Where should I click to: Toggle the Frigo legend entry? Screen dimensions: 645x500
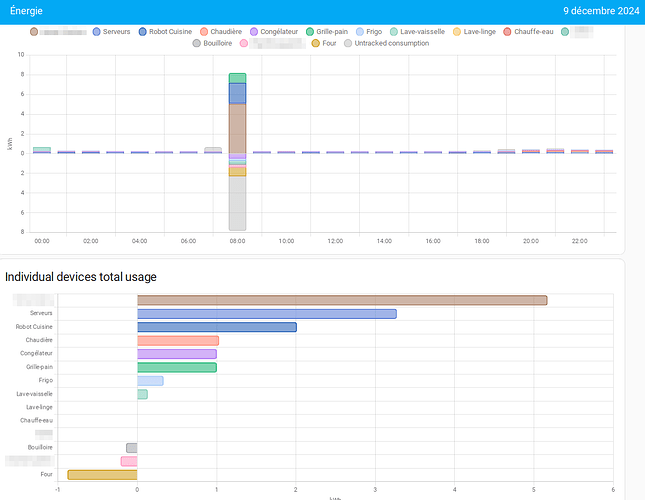click(x=369, y=32)
